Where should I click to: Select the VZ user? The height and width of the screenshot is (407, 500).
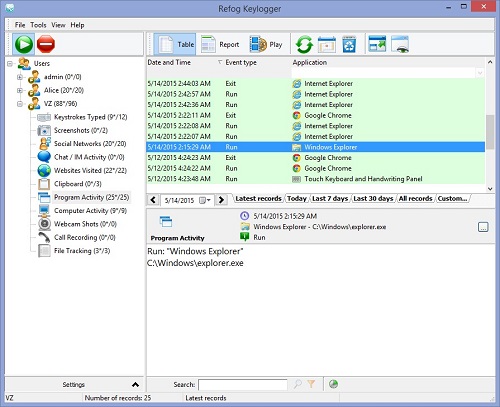(60, 104)
